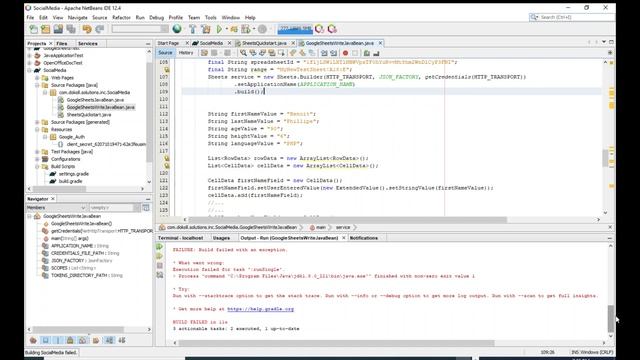Image resolution: width=640 pixels, height=360 pixels.
Task: Toggle Show Non-Public Members filter in Navigator
Action: (70, 340)
